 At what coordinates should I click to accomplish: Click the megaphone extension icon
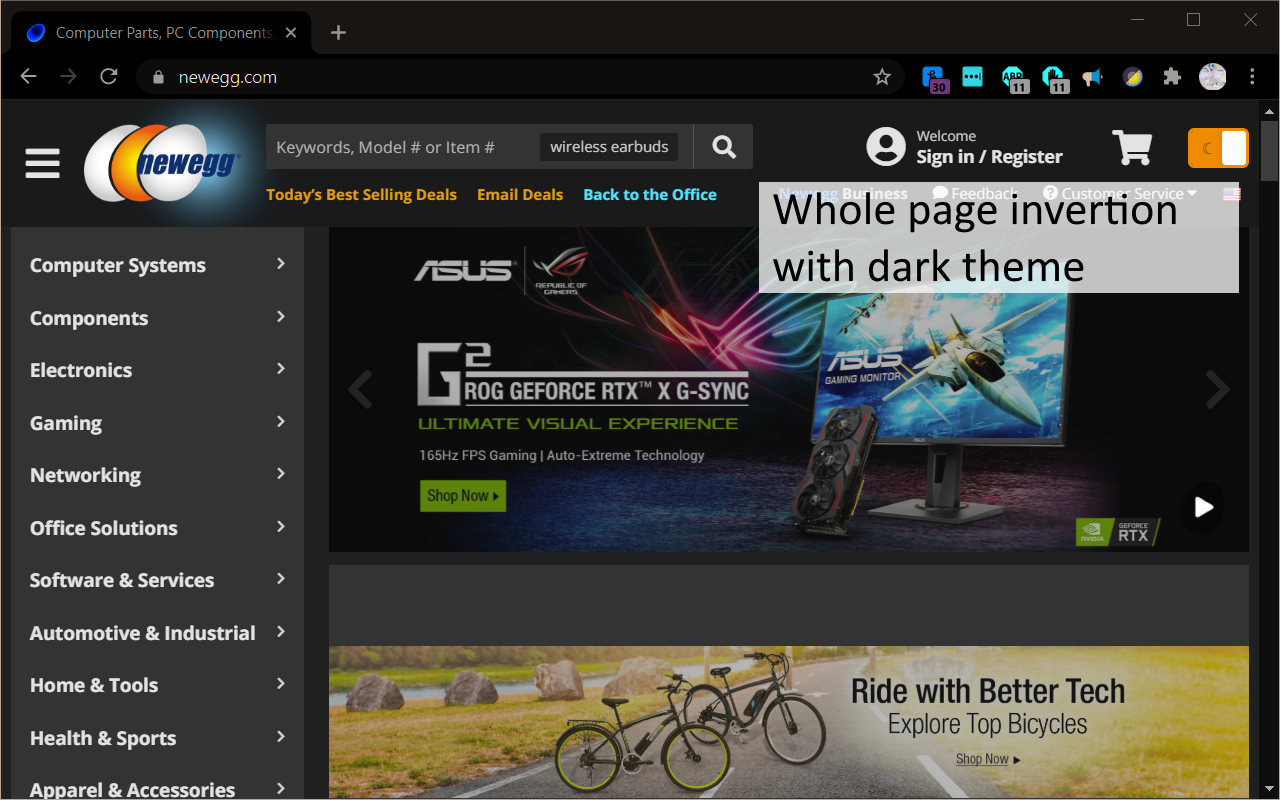pyautogui.click(x=1092, y=77)
